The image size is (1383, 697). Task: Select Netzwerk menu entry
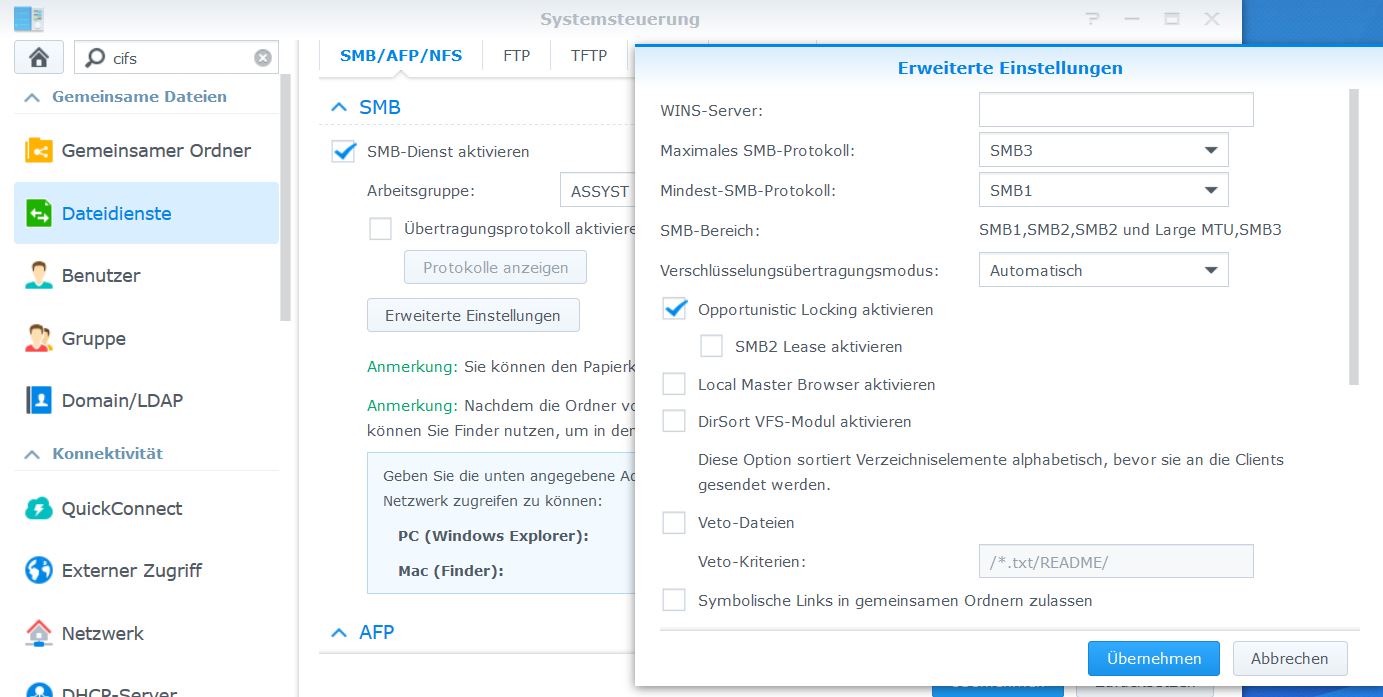tap(146, 634)
